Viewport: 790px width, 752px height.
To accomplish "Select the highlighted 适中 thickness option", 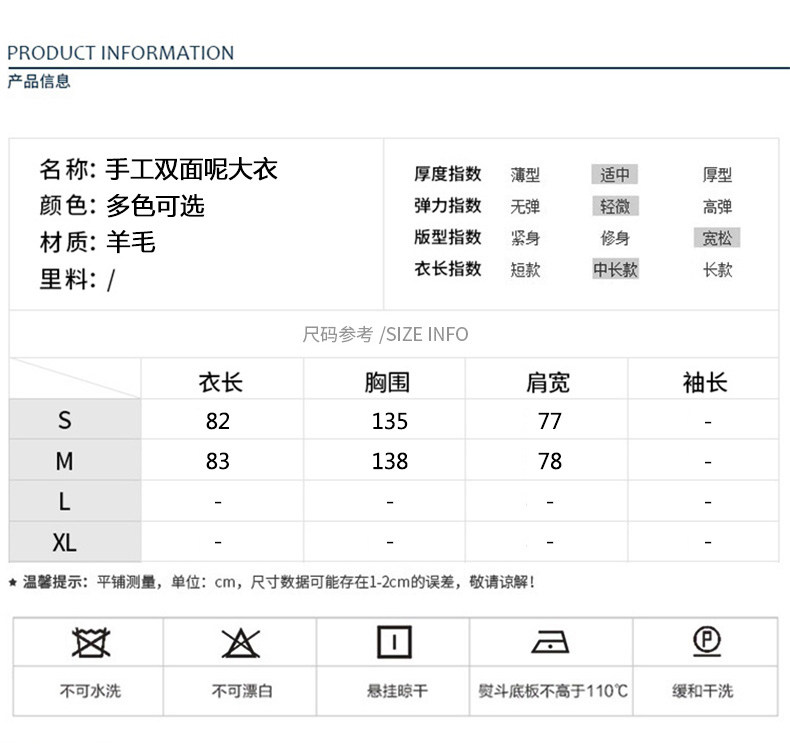I will [614, 175].
